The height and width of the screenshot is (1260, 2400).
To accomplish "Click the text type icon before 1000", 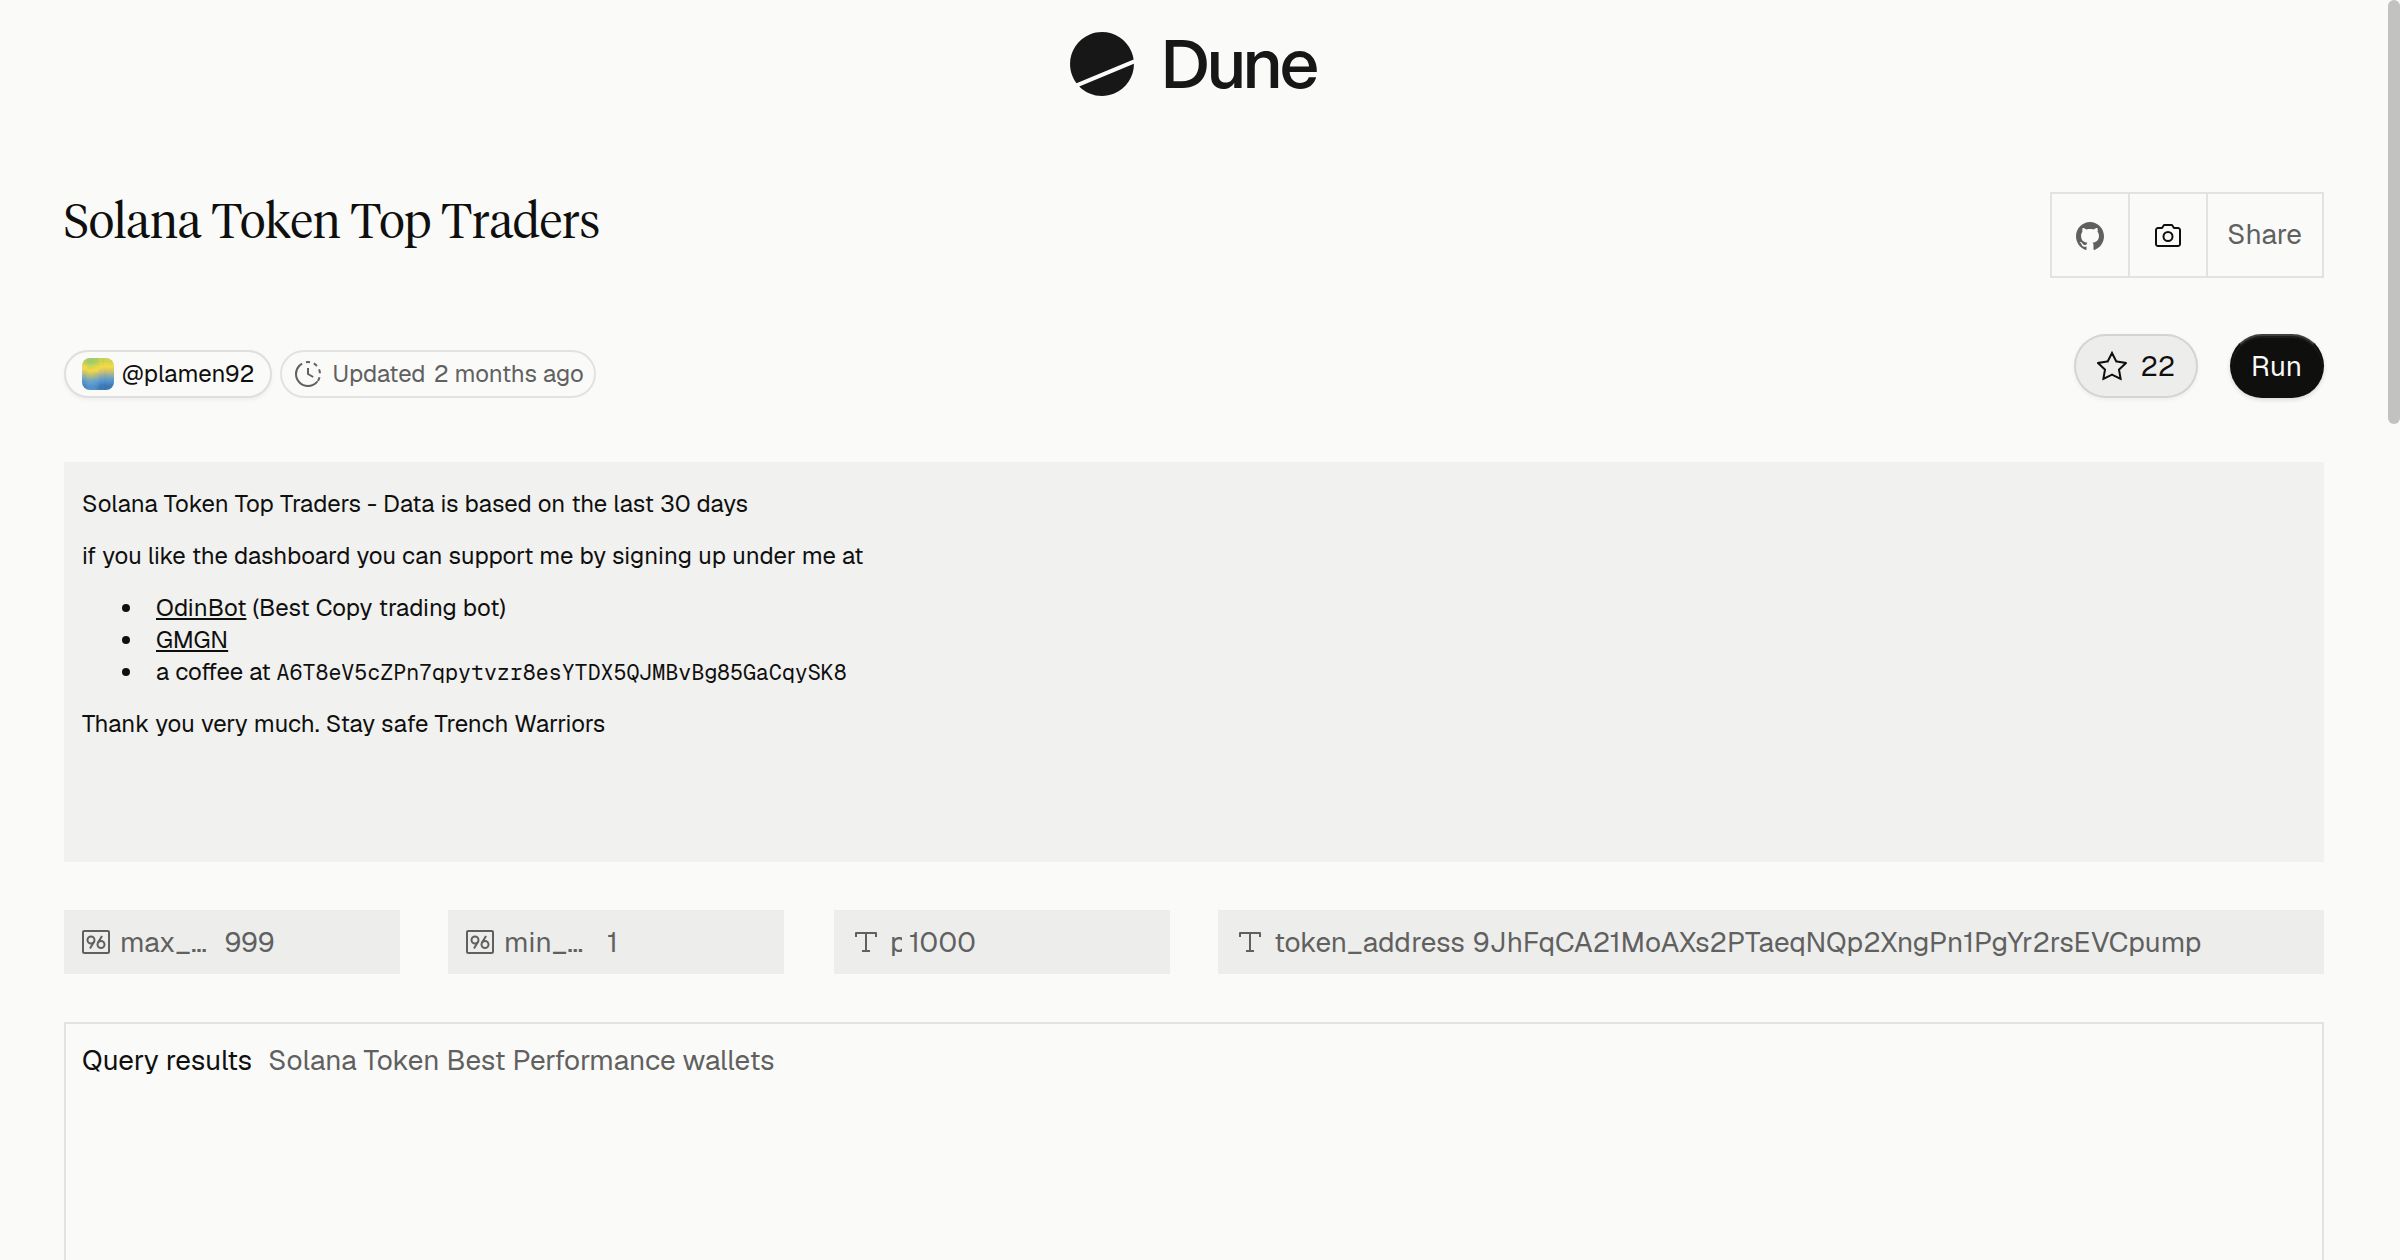I will 866,942.
